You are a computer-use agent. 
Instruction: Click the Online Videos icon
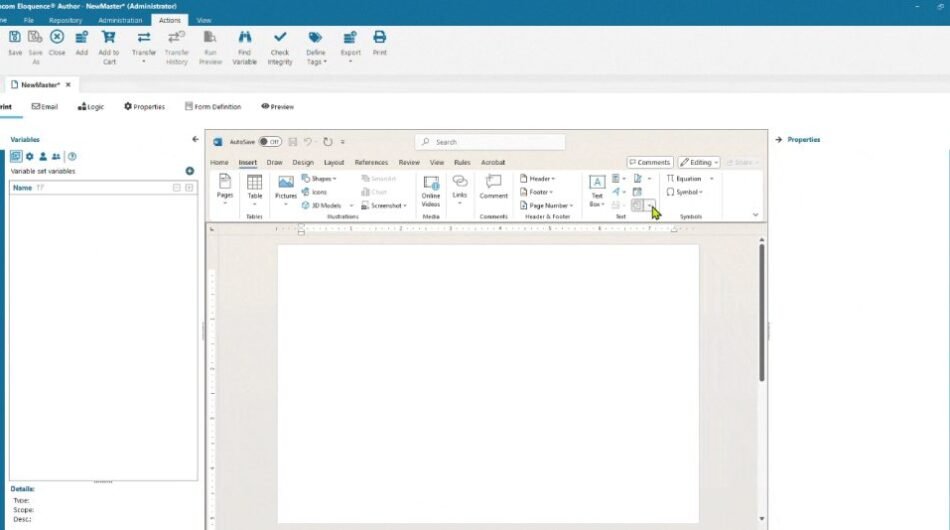click(x=431, y=189)
